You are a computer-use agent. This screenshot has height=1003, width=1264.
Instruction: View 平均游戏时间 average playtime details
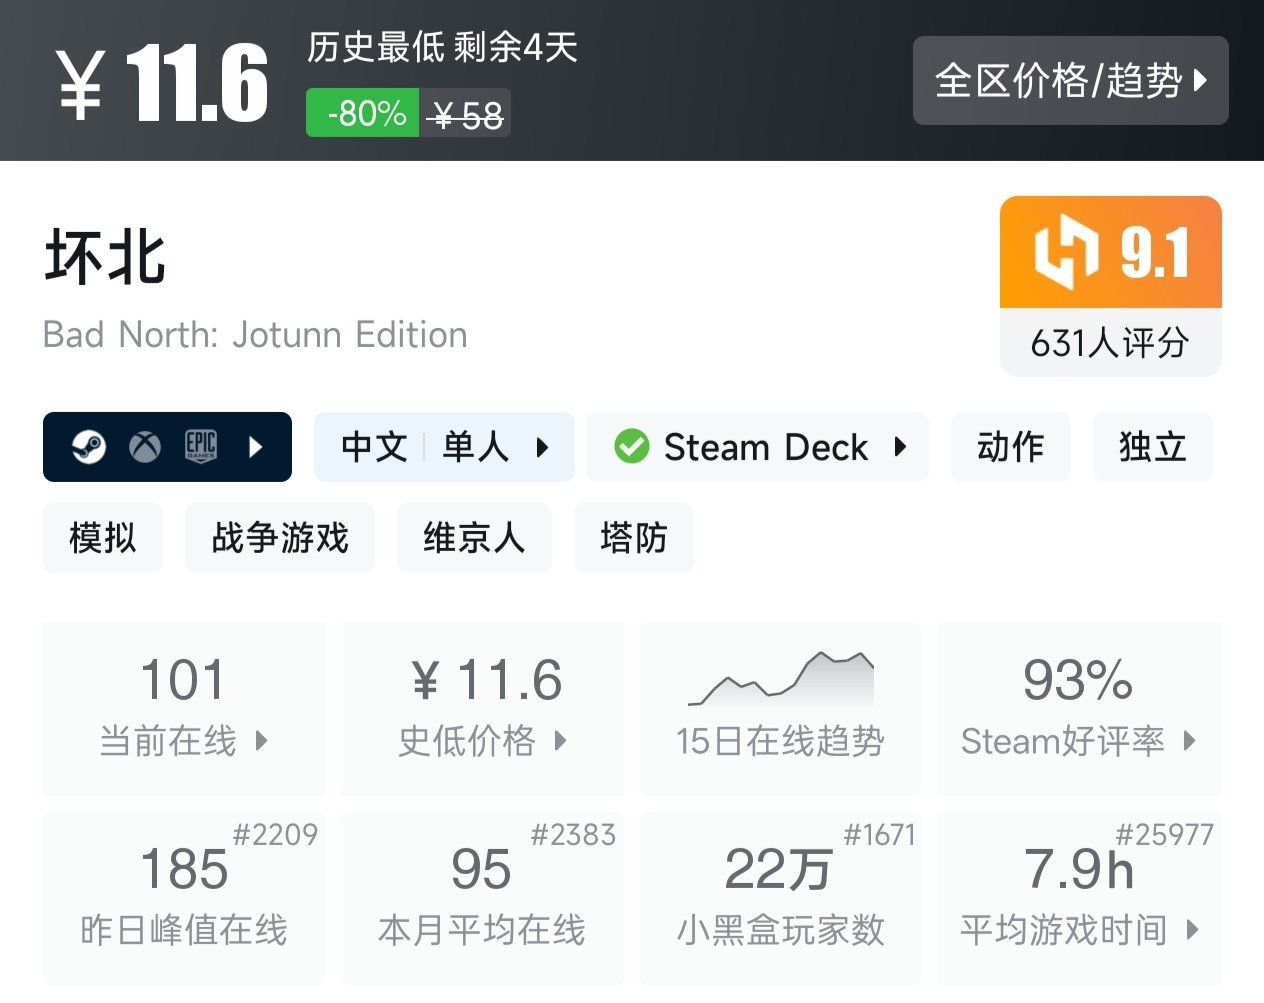1079,897
